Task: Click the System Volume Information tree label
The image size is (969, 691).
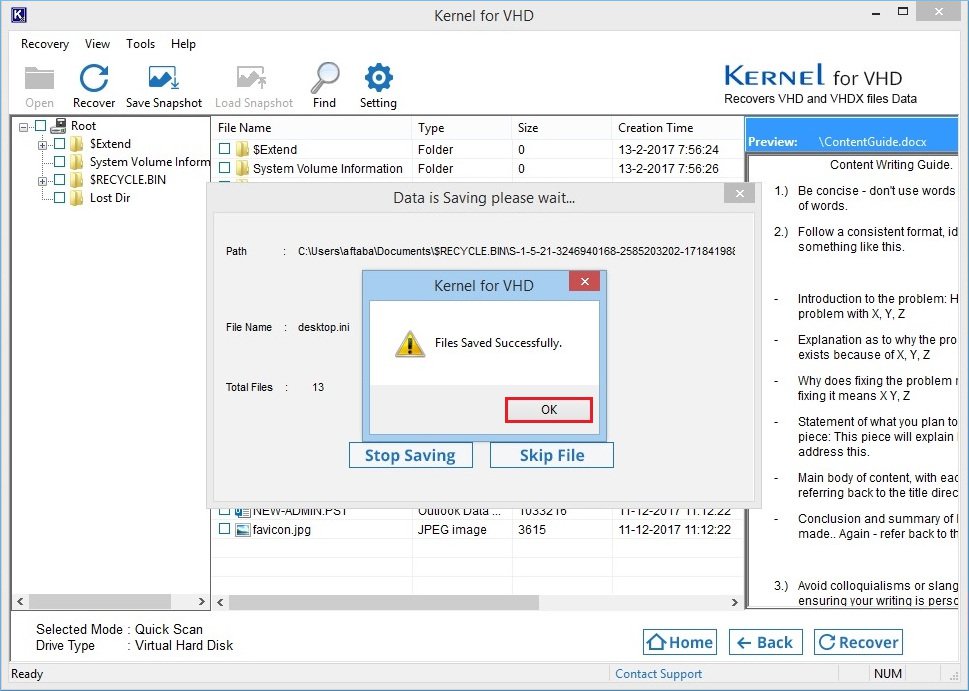Action: [150, 162]
